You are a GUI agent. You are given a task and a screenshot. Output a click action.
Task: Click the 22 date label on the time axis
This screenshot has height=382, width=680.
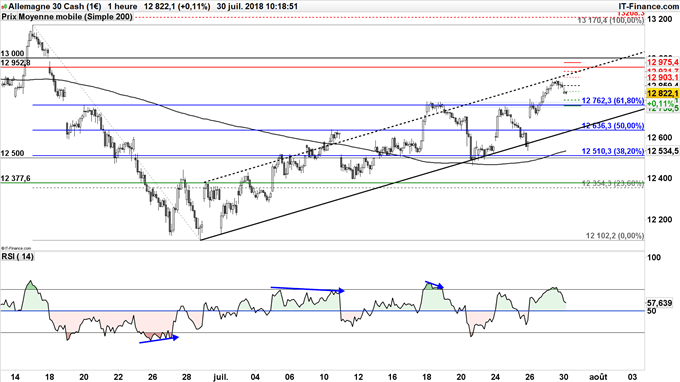118,376
